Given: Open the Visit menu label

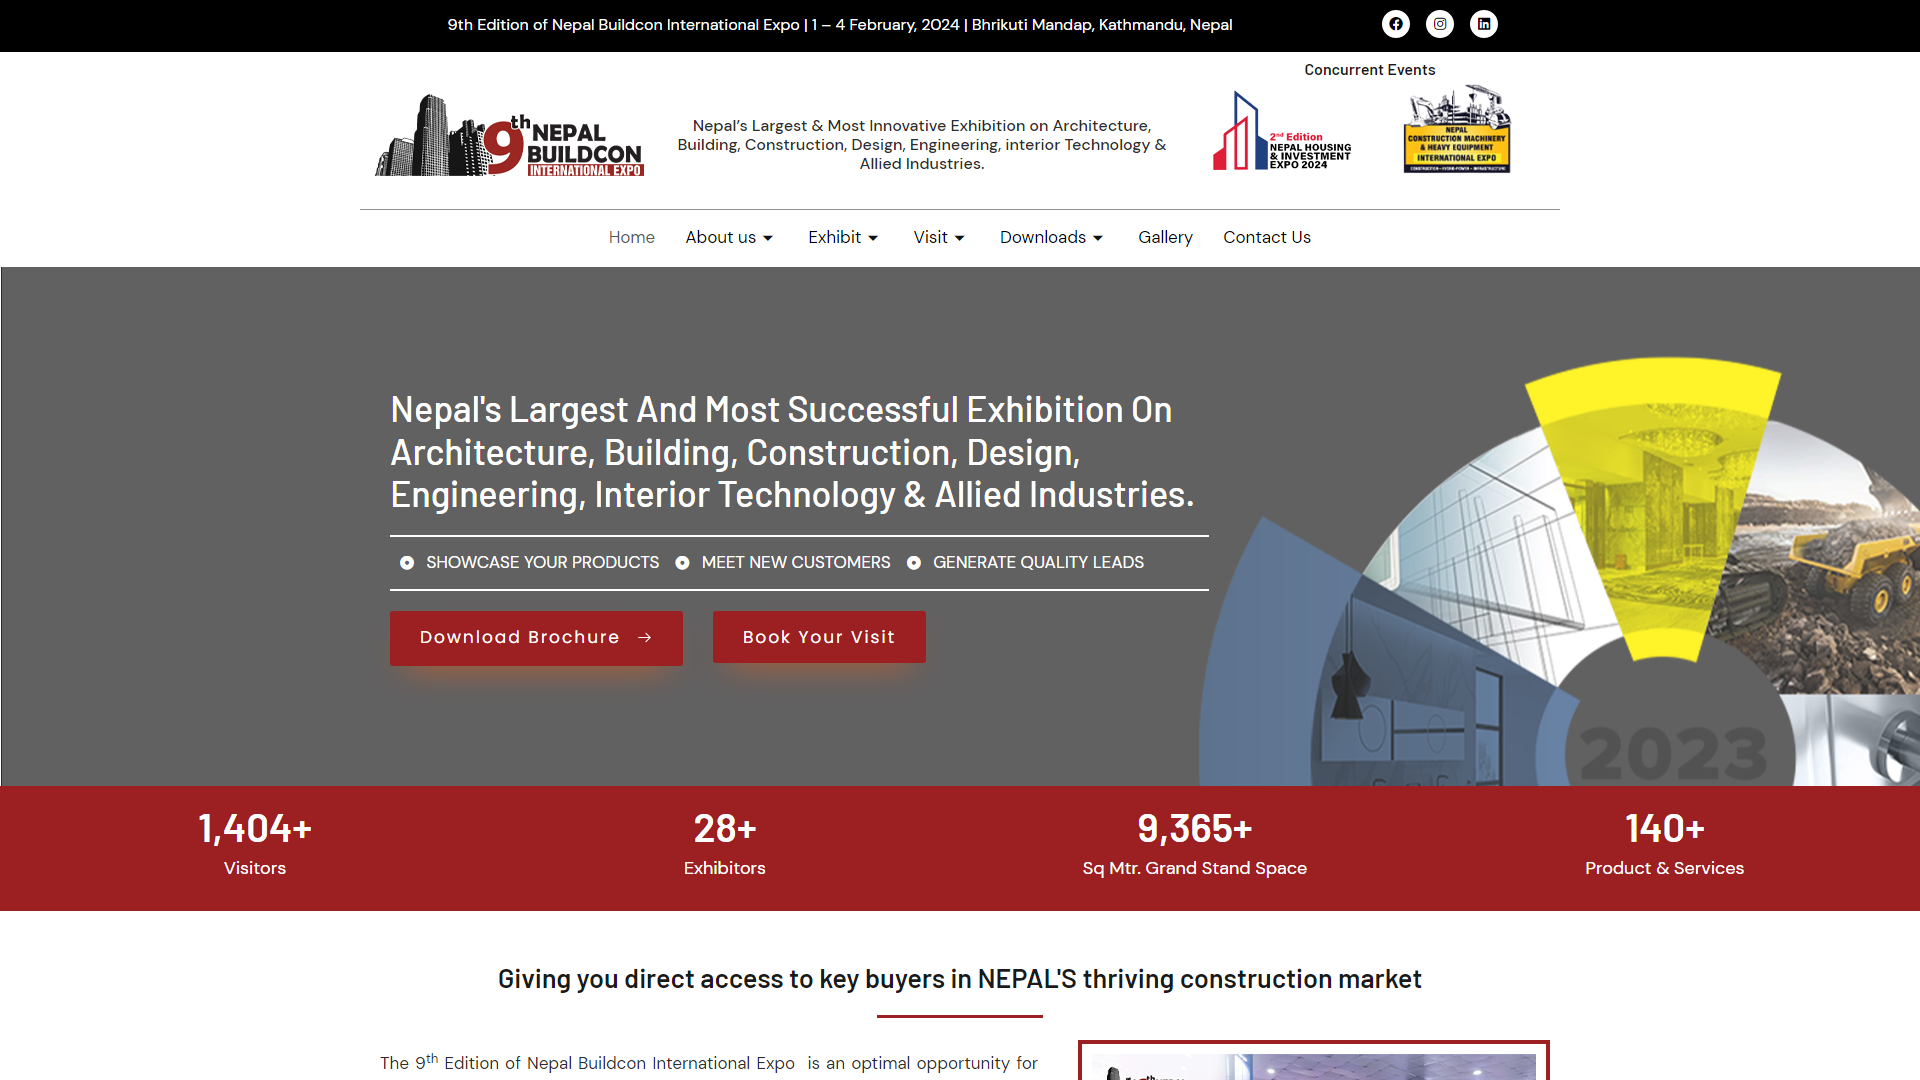Looking at the screenshot, I should click(x=931, y=237).
